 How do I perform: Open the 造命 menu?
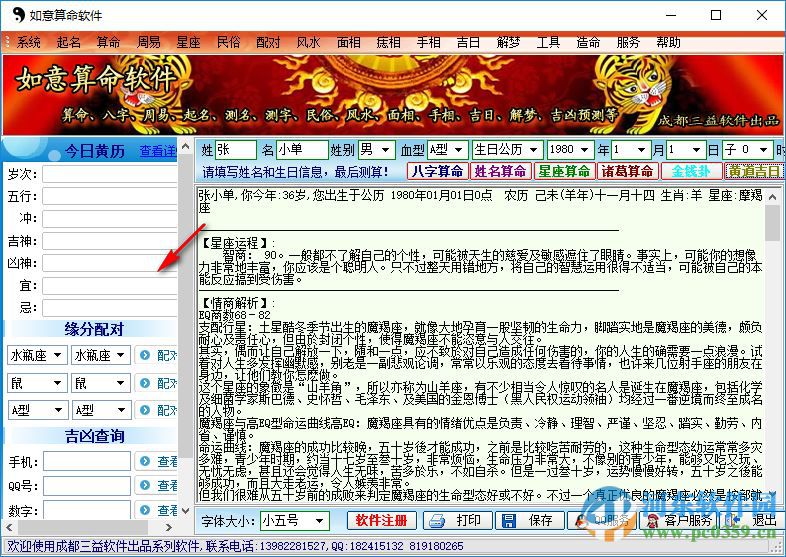point(588,43)
